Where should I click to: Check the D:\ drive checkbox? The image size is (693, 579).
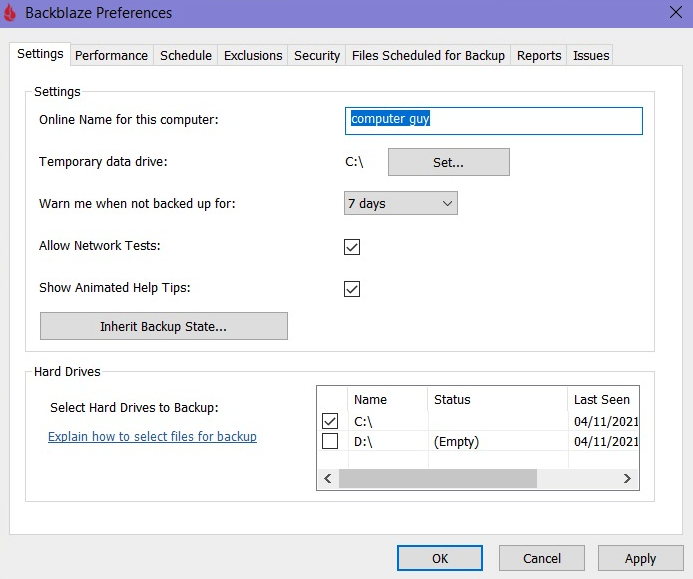tap(330, 441)
